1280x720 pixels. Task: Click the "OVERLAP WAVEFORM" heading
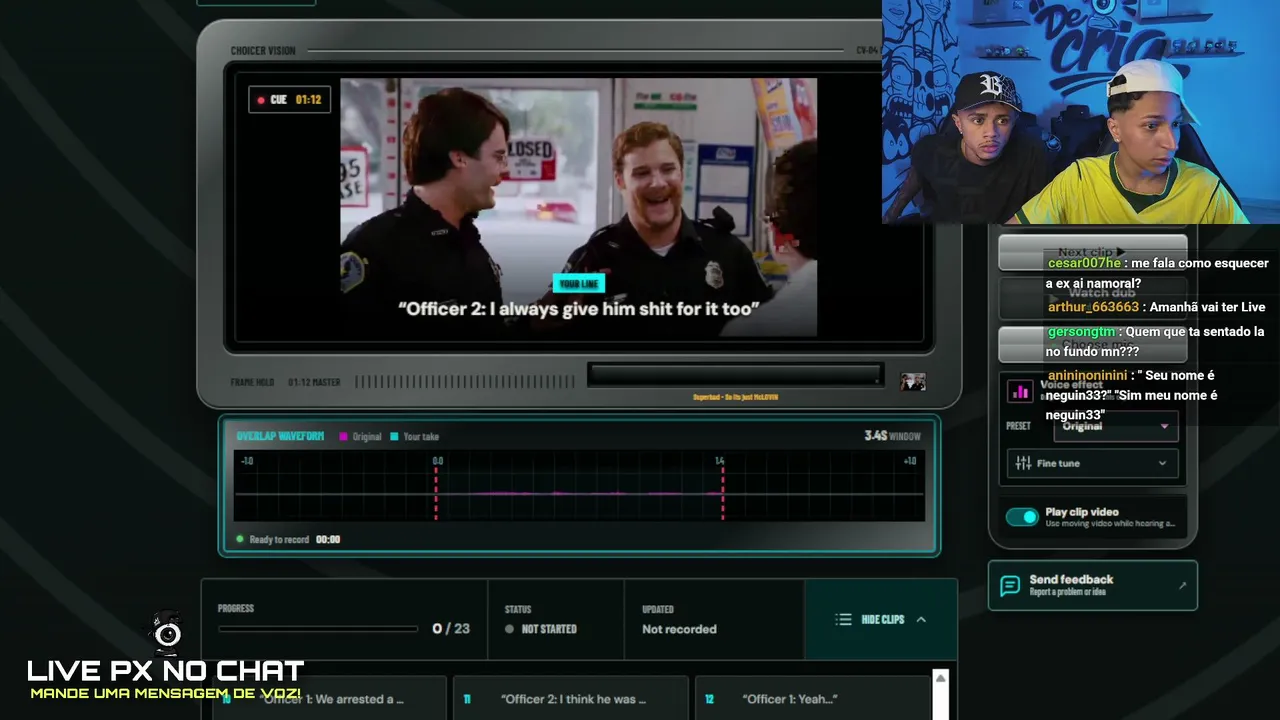[x=280, y=436]
